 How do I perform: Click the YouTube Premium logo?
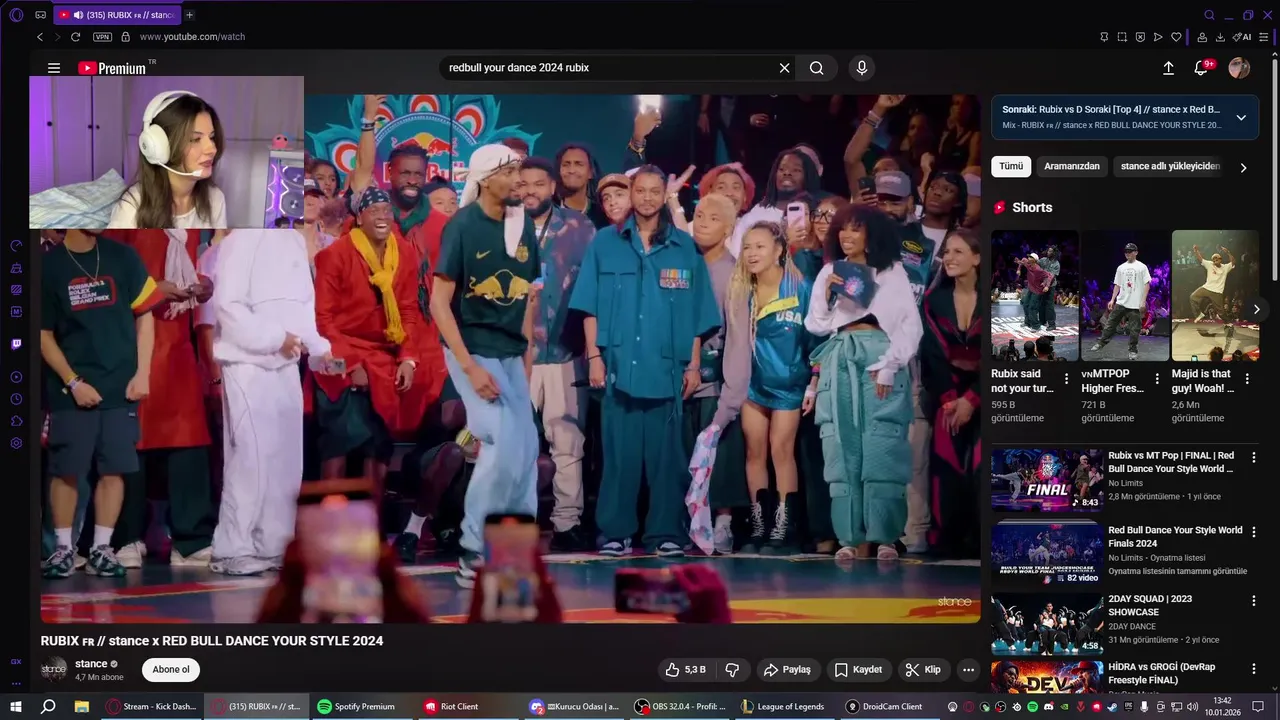[112, 68]
